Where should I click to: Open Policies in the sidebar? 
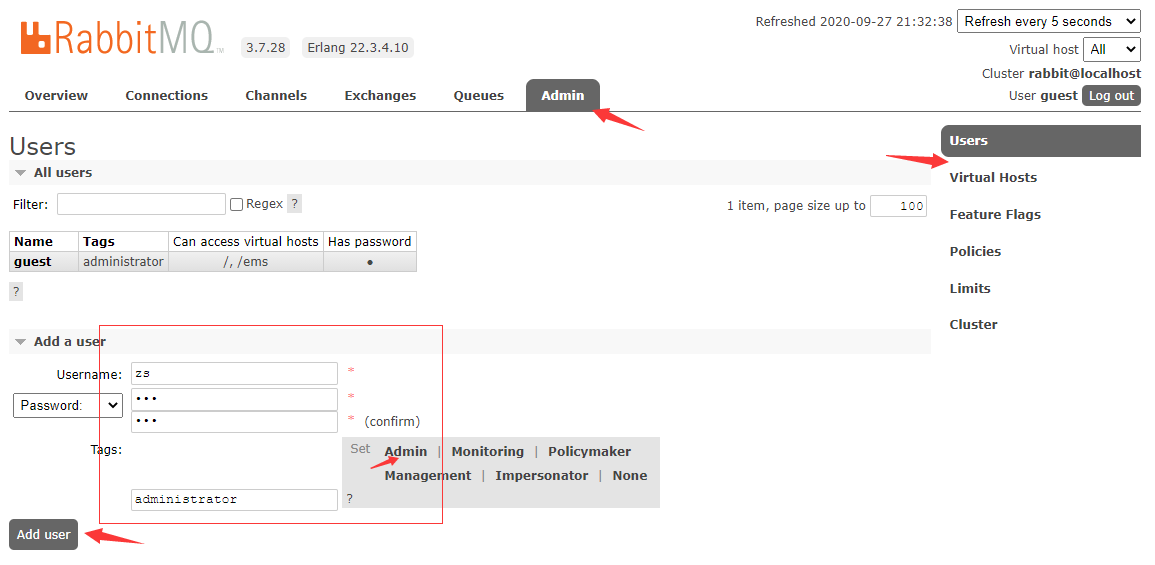point(975,251)
